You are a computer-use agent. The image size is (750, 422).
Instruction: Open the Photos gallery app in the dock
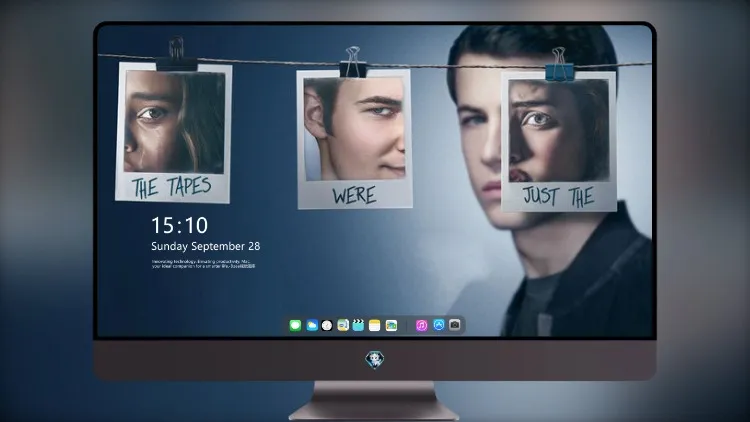pos(391,325)
